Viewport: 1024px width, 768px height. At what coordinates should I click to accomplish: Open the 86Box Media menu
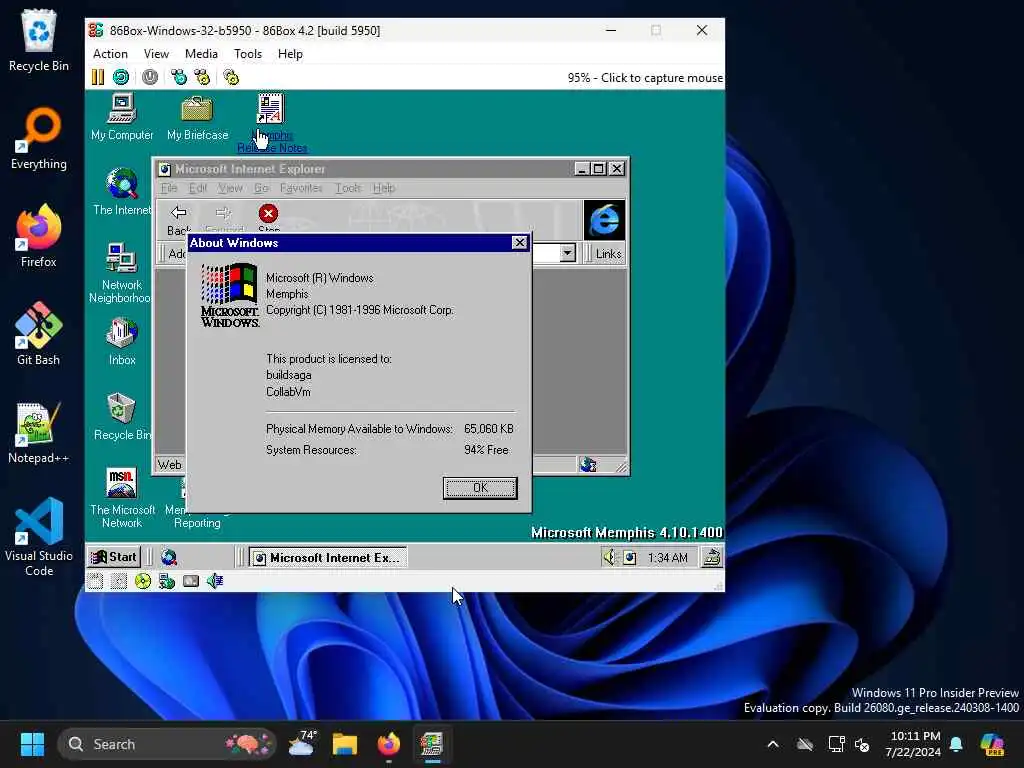click(201, 54)
